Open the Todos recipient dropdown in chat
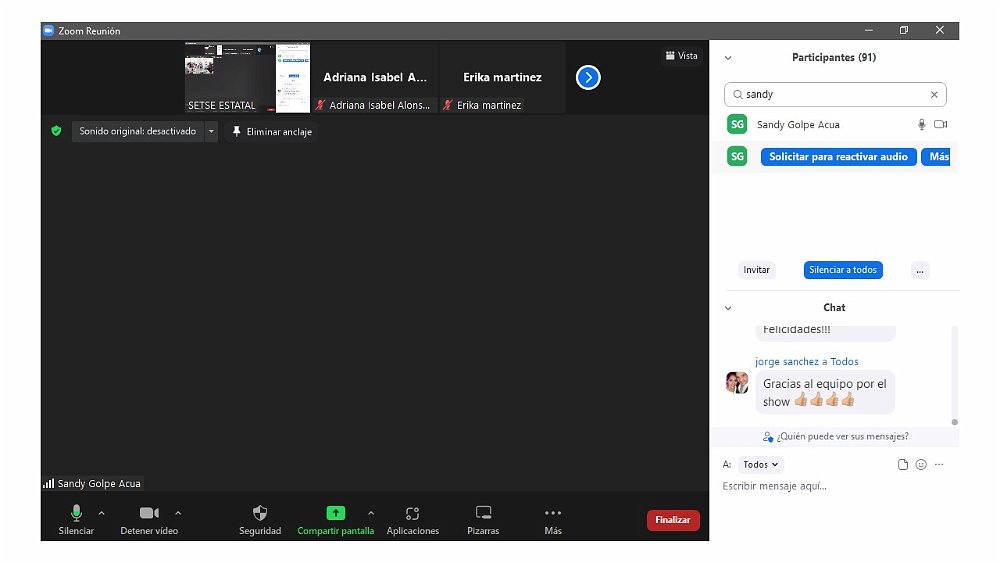 (x=761, y=465)
